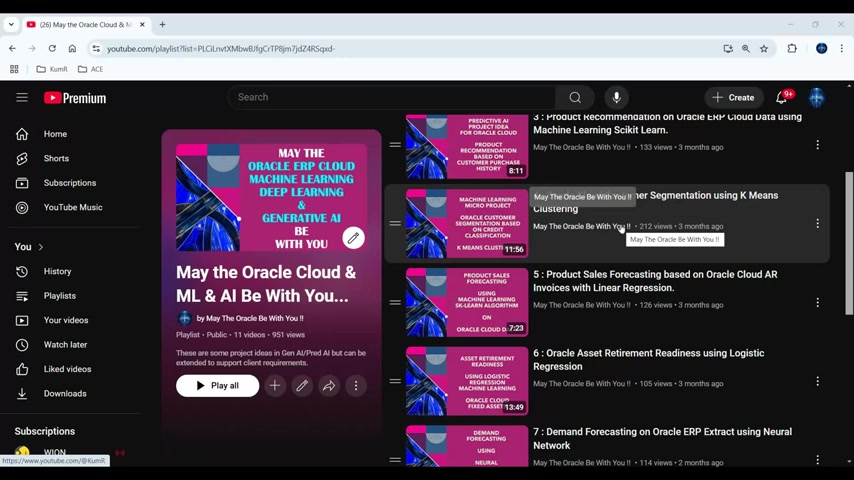Open Chrome zoom magnifier icon
854x480 pixels.
click(x=746, y=48)
